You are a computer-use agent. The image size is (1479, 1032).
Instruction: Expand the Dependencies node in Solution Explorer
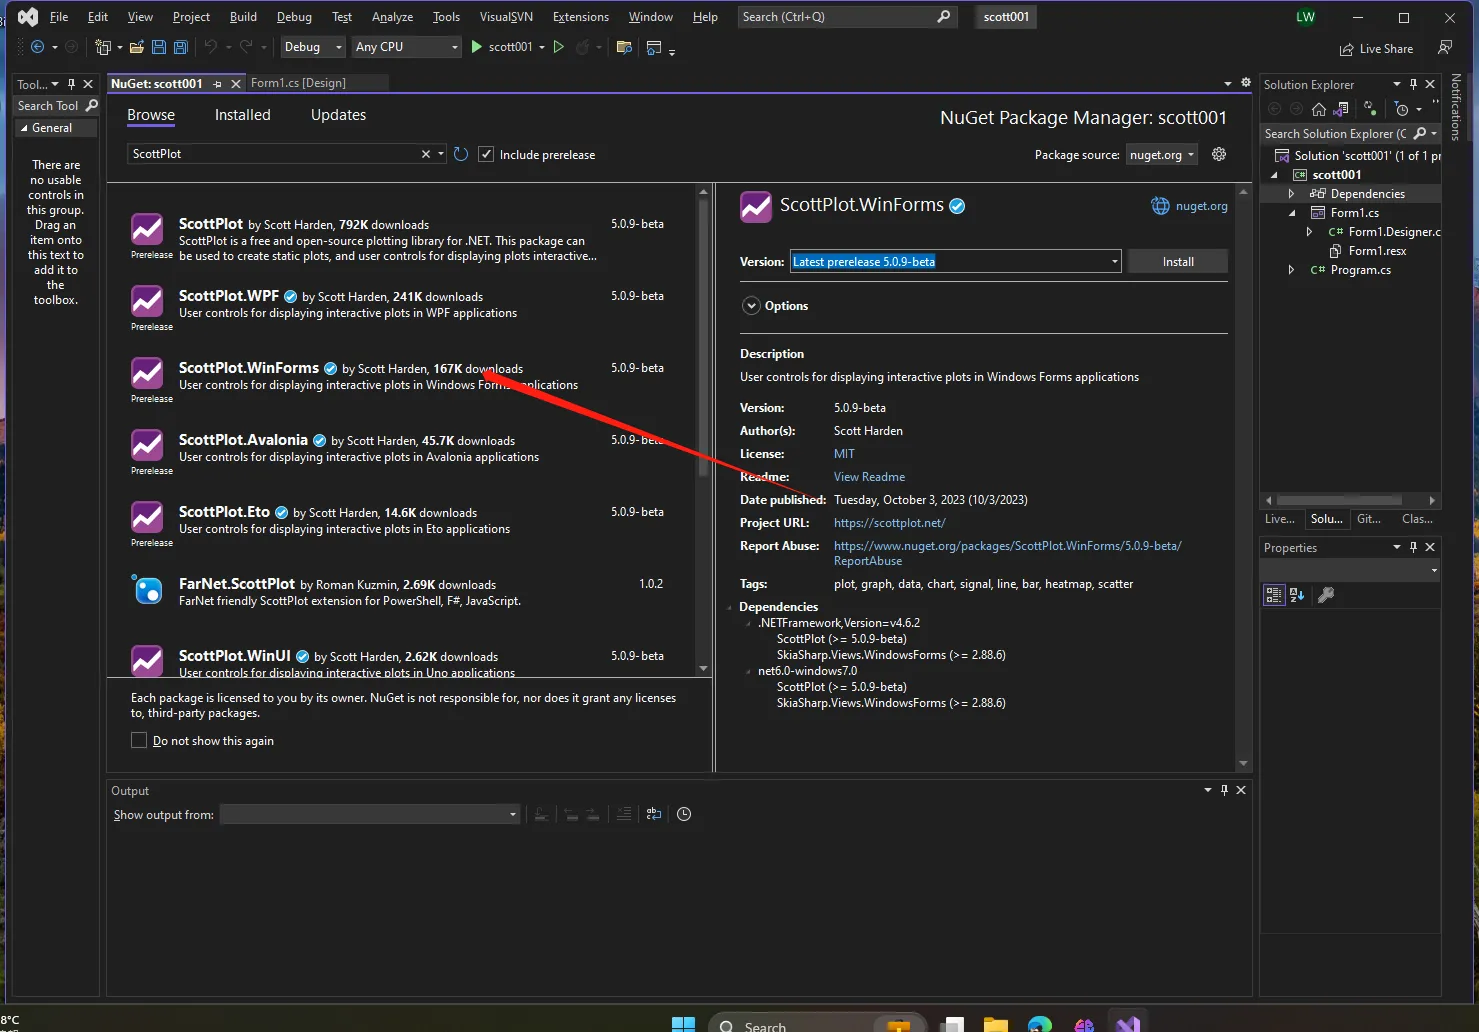click(x=1291, y=194)
